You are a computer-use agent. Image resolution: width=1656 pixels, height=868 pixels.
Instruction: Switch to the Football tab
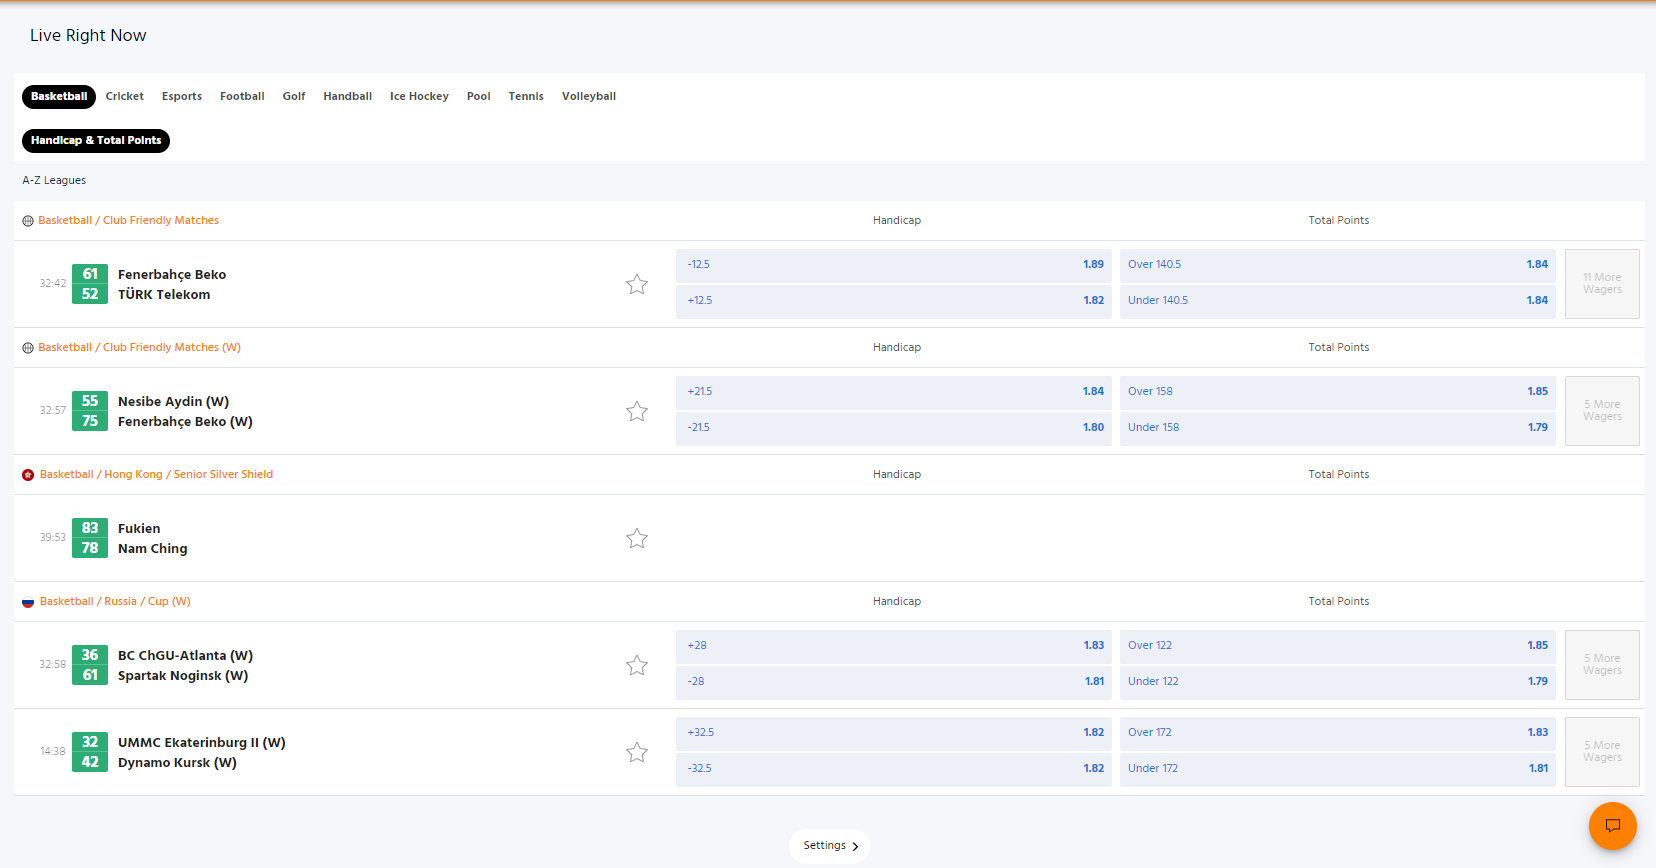(242, 97)
